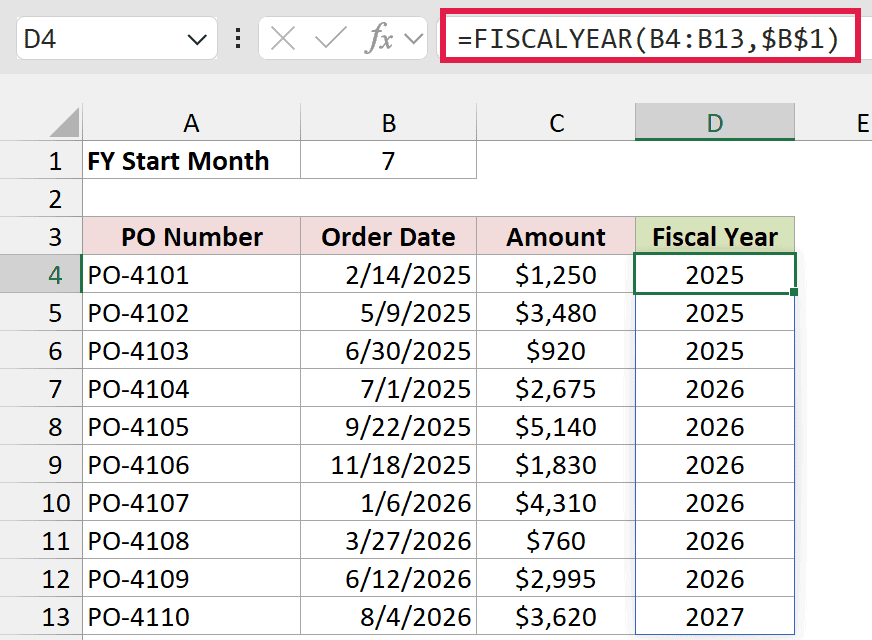Click date cell 2/14/2025
This screenshot has width=872, height=640.
(389, 274)
